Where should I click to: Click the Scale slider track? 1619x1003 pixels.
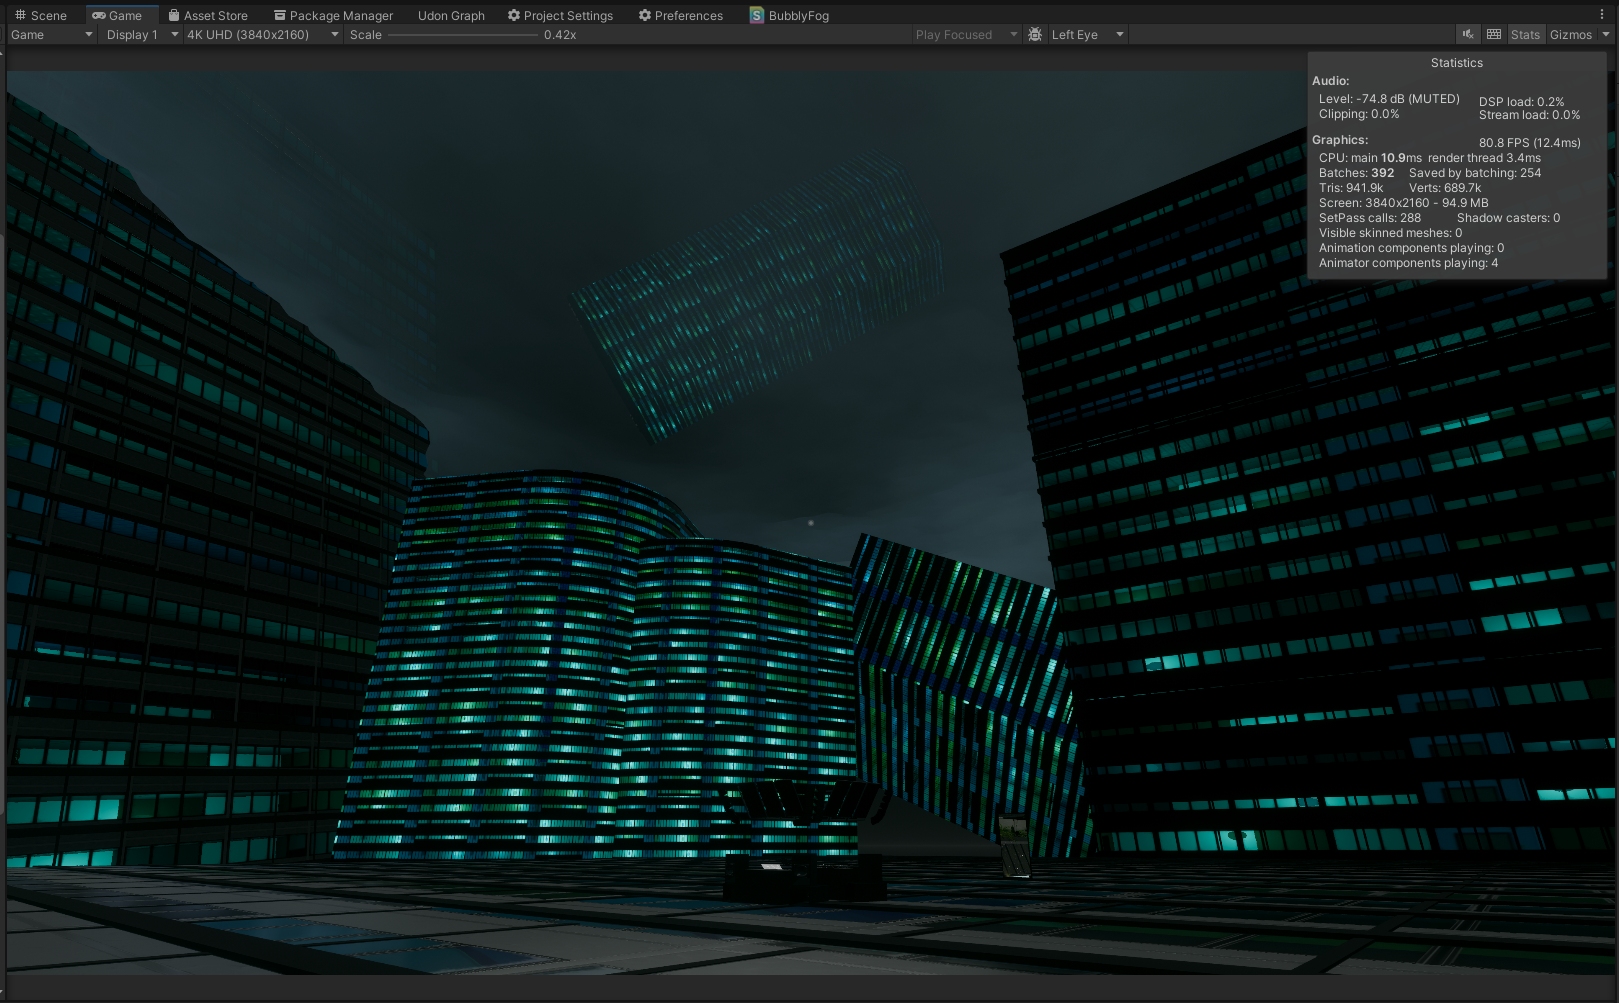point(462,35)
